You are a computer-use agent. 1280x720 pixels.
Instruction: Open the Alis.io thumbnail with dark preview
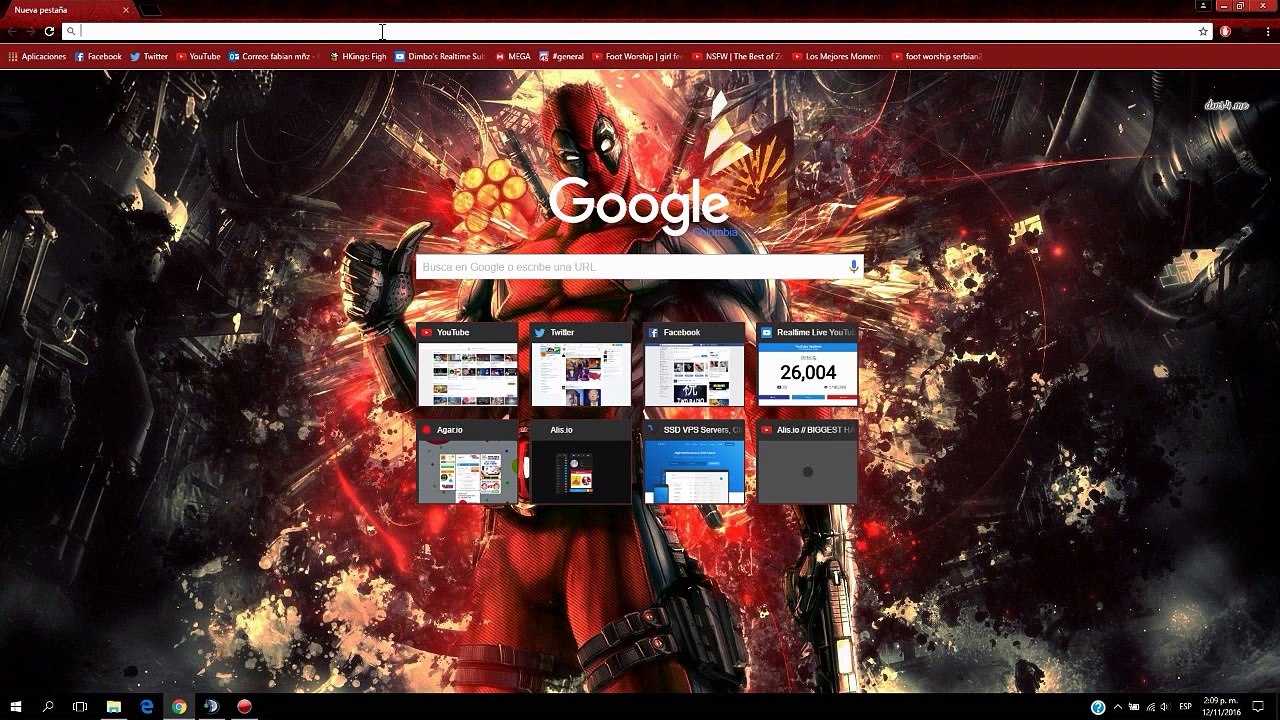point(581,462)
